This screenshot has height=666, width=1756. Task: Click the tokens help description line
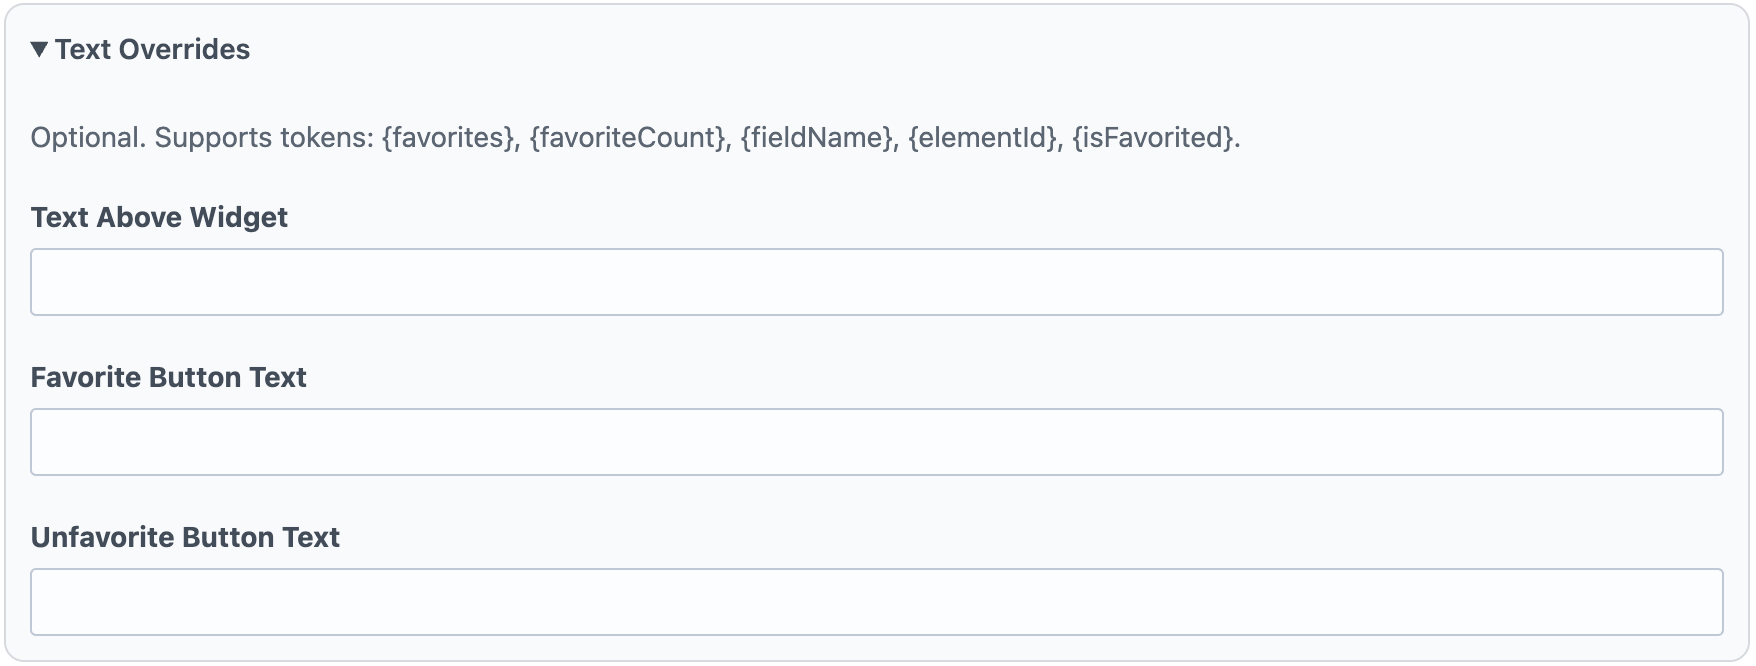pos(635,139)
